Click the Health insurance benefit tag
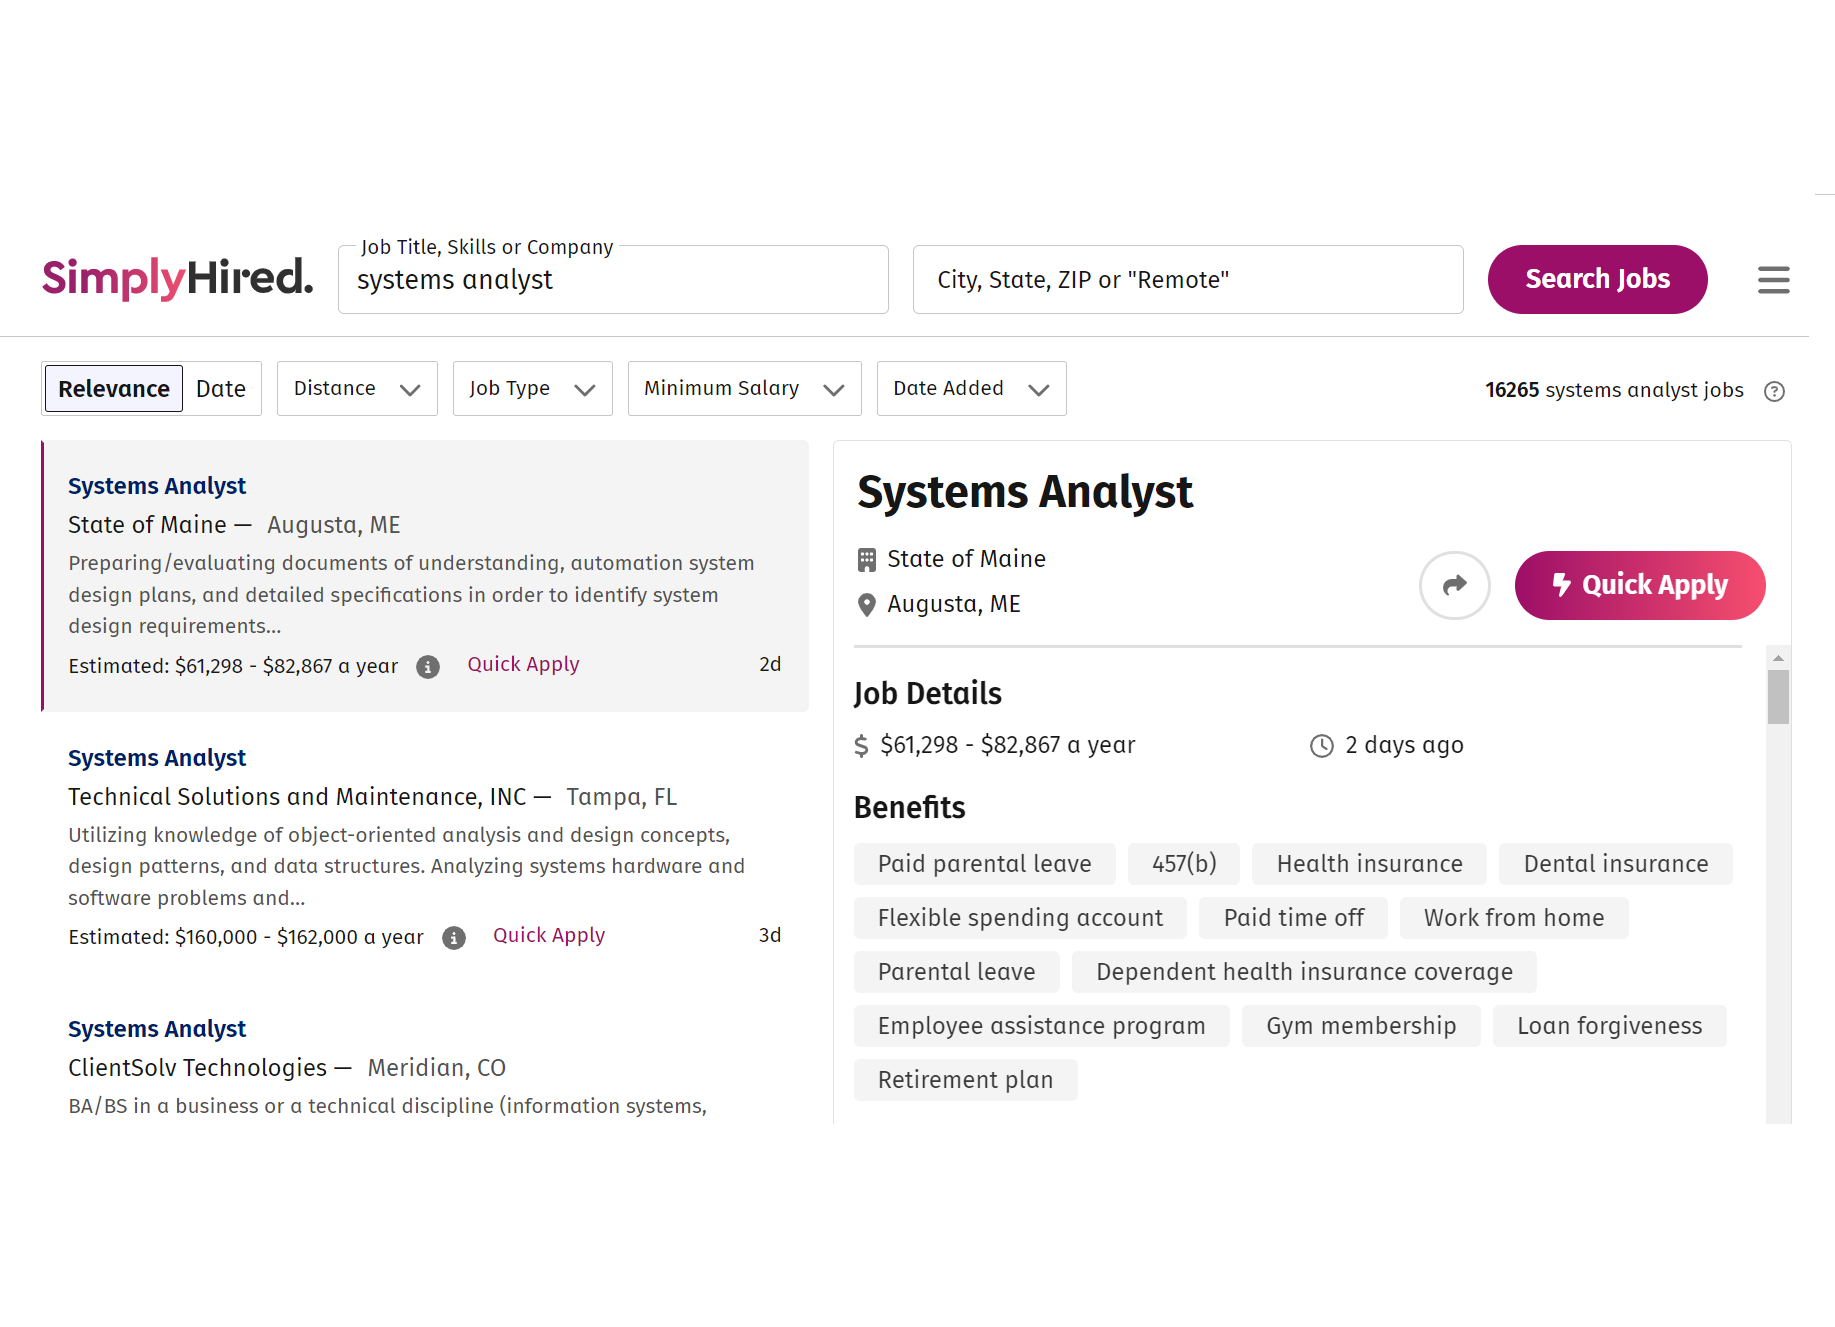This screenshot has height=1327, width=1835. pos(1369,864)
